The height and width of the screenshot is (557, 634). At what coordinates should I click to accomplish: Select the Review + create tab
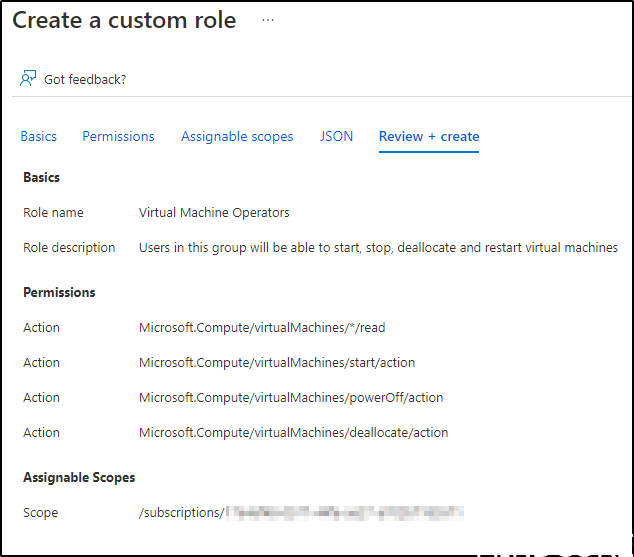tap(429, 136)
